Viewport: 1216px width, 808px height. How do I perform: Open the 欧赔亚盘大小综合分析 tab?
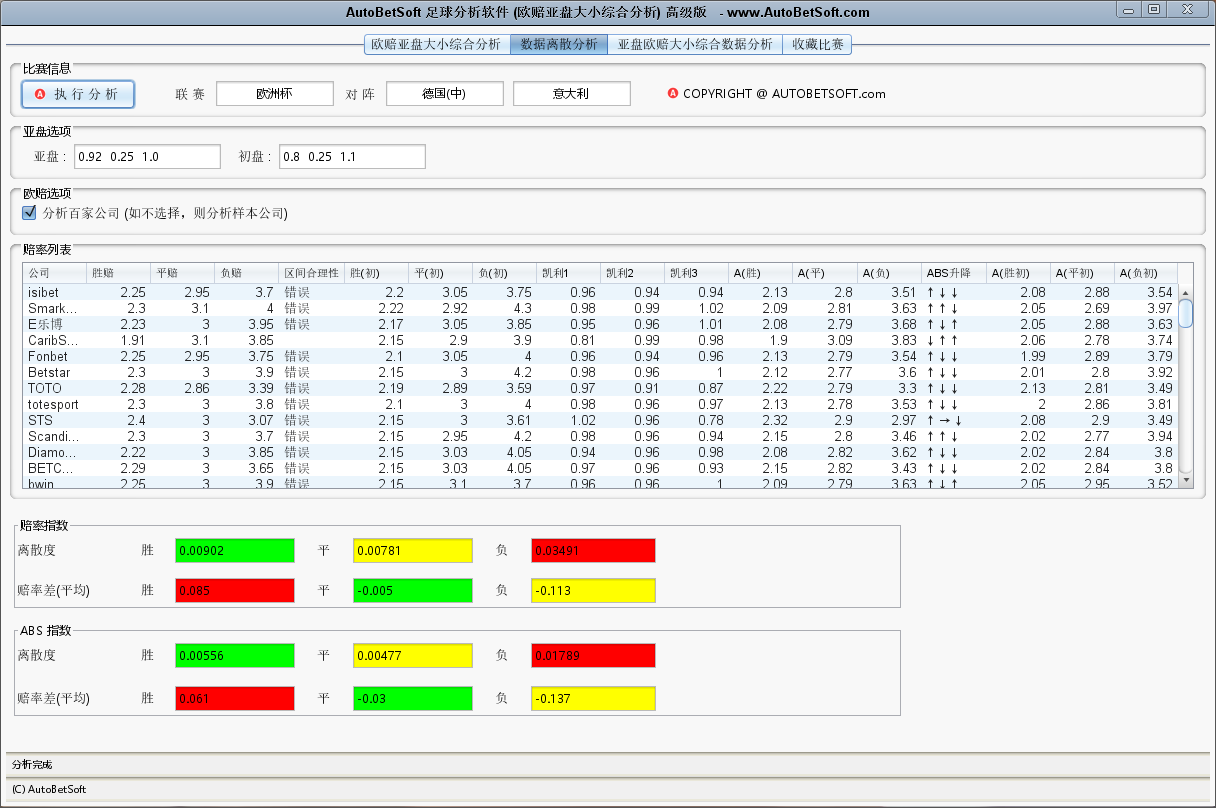pos(436,45)
